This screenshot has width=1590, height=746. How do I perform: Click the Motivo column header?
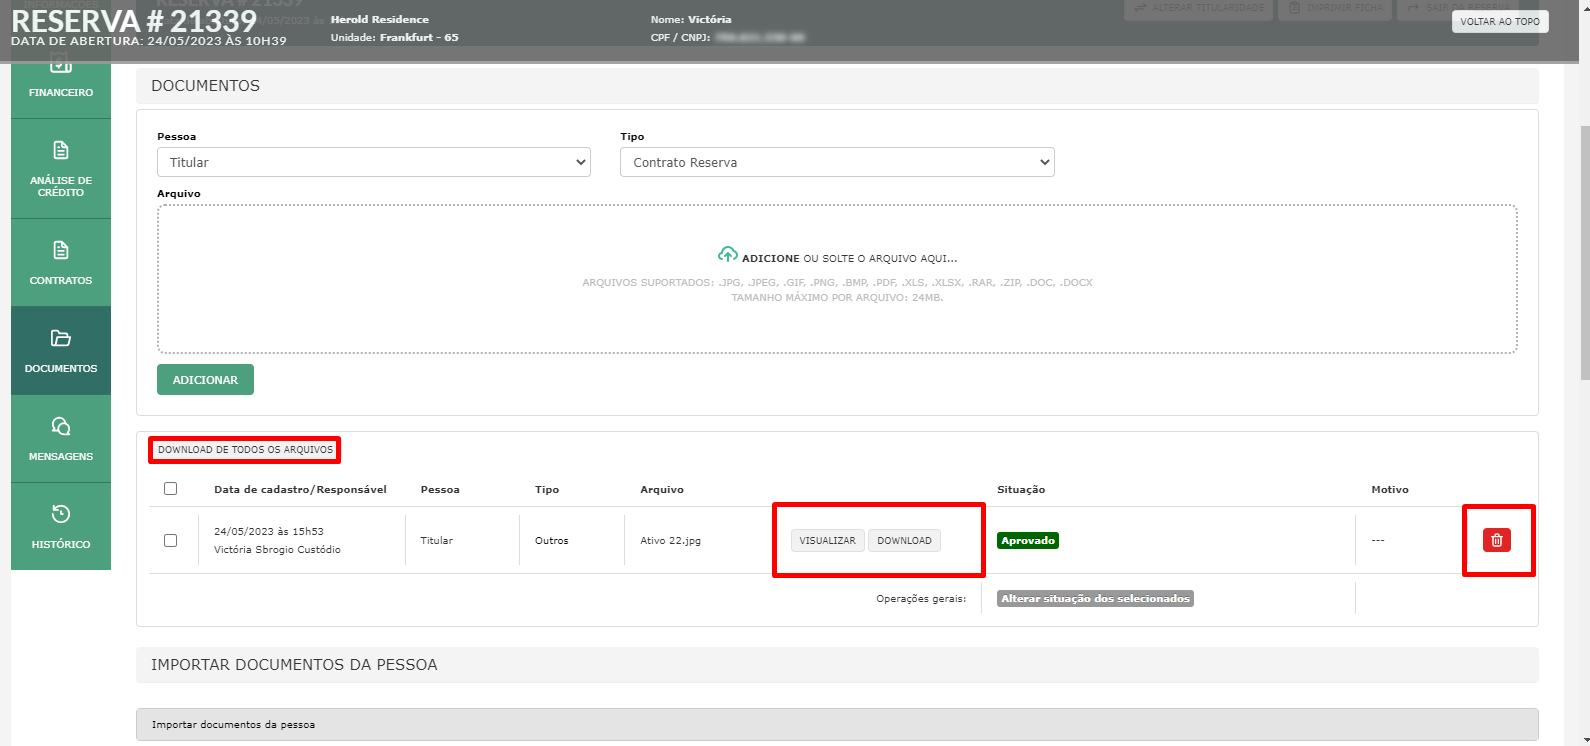(x=1390, y=490)
